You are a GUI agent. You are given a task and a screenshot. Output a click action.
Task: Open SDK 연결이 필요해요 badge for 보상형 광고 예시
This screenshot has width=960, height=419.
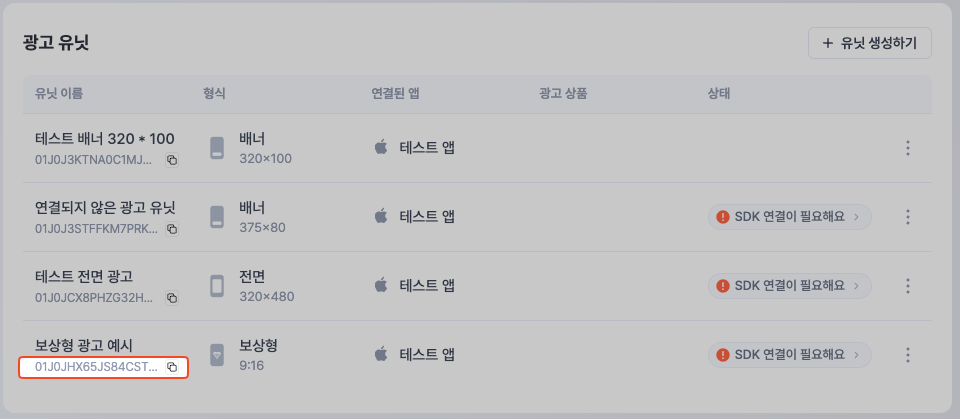[x=789, y=355]
